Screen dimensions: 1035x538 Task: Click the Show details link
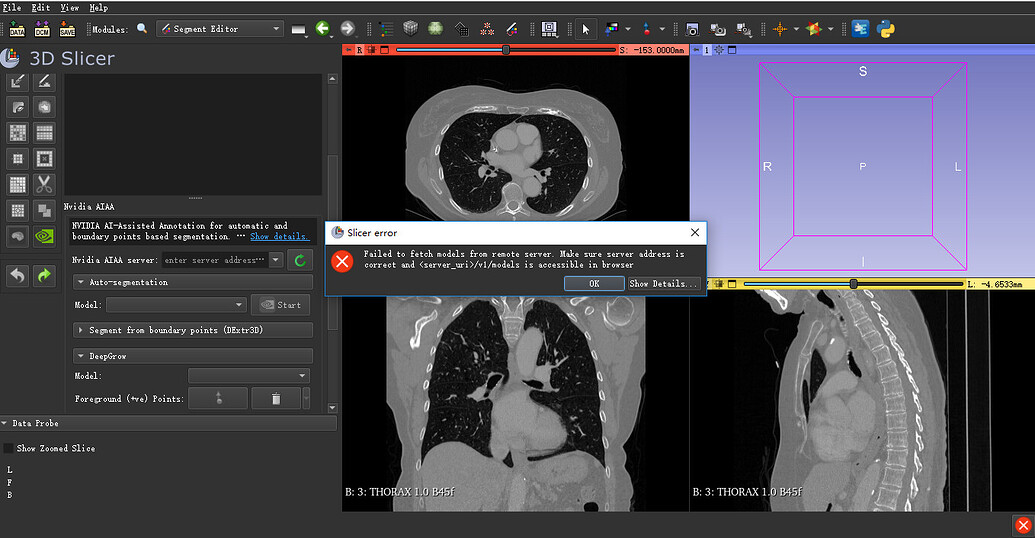(x=279, y=236)
